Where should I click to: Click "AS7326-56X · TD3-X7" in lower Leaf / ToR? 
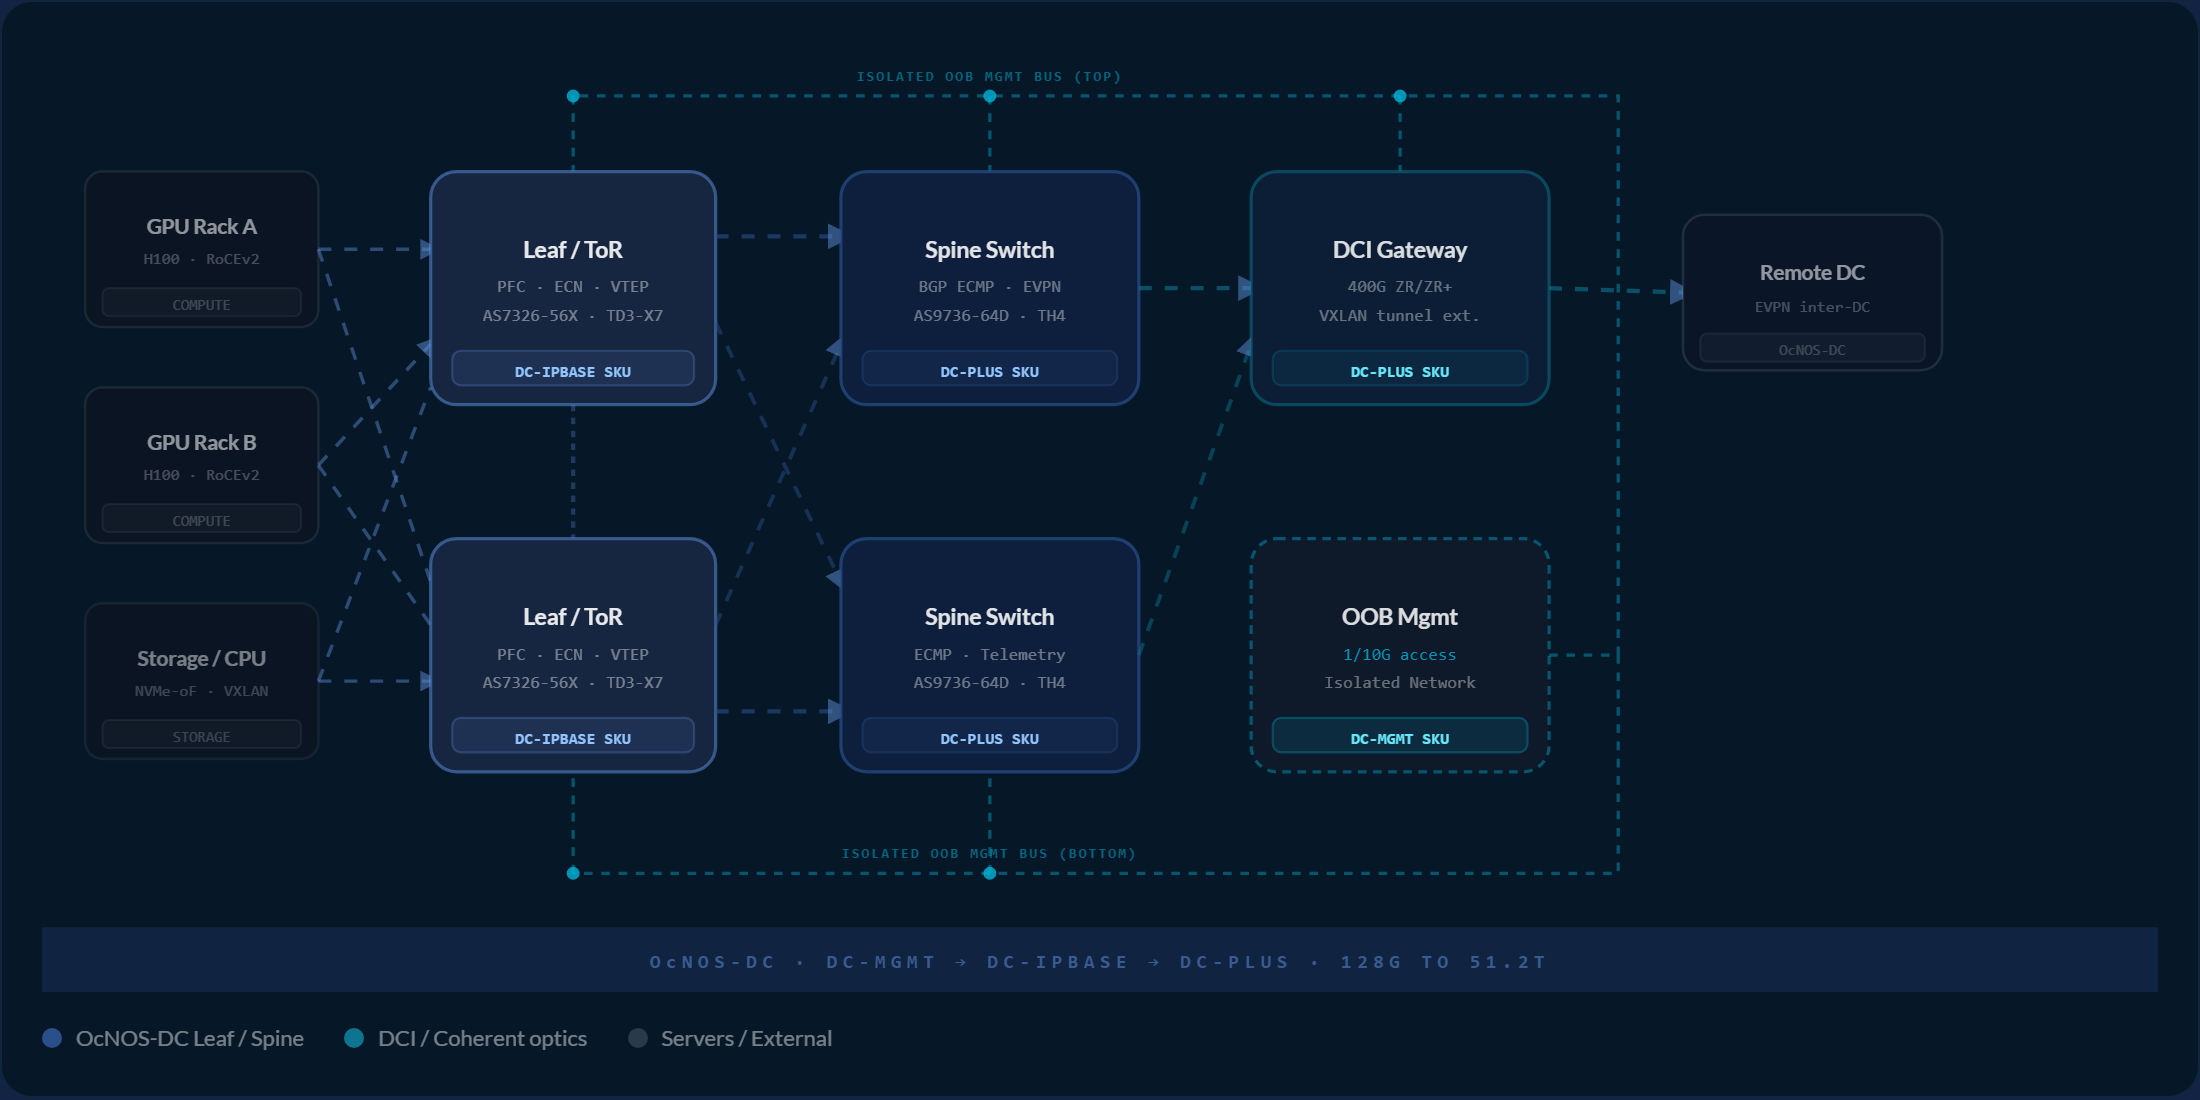point(573,683)
